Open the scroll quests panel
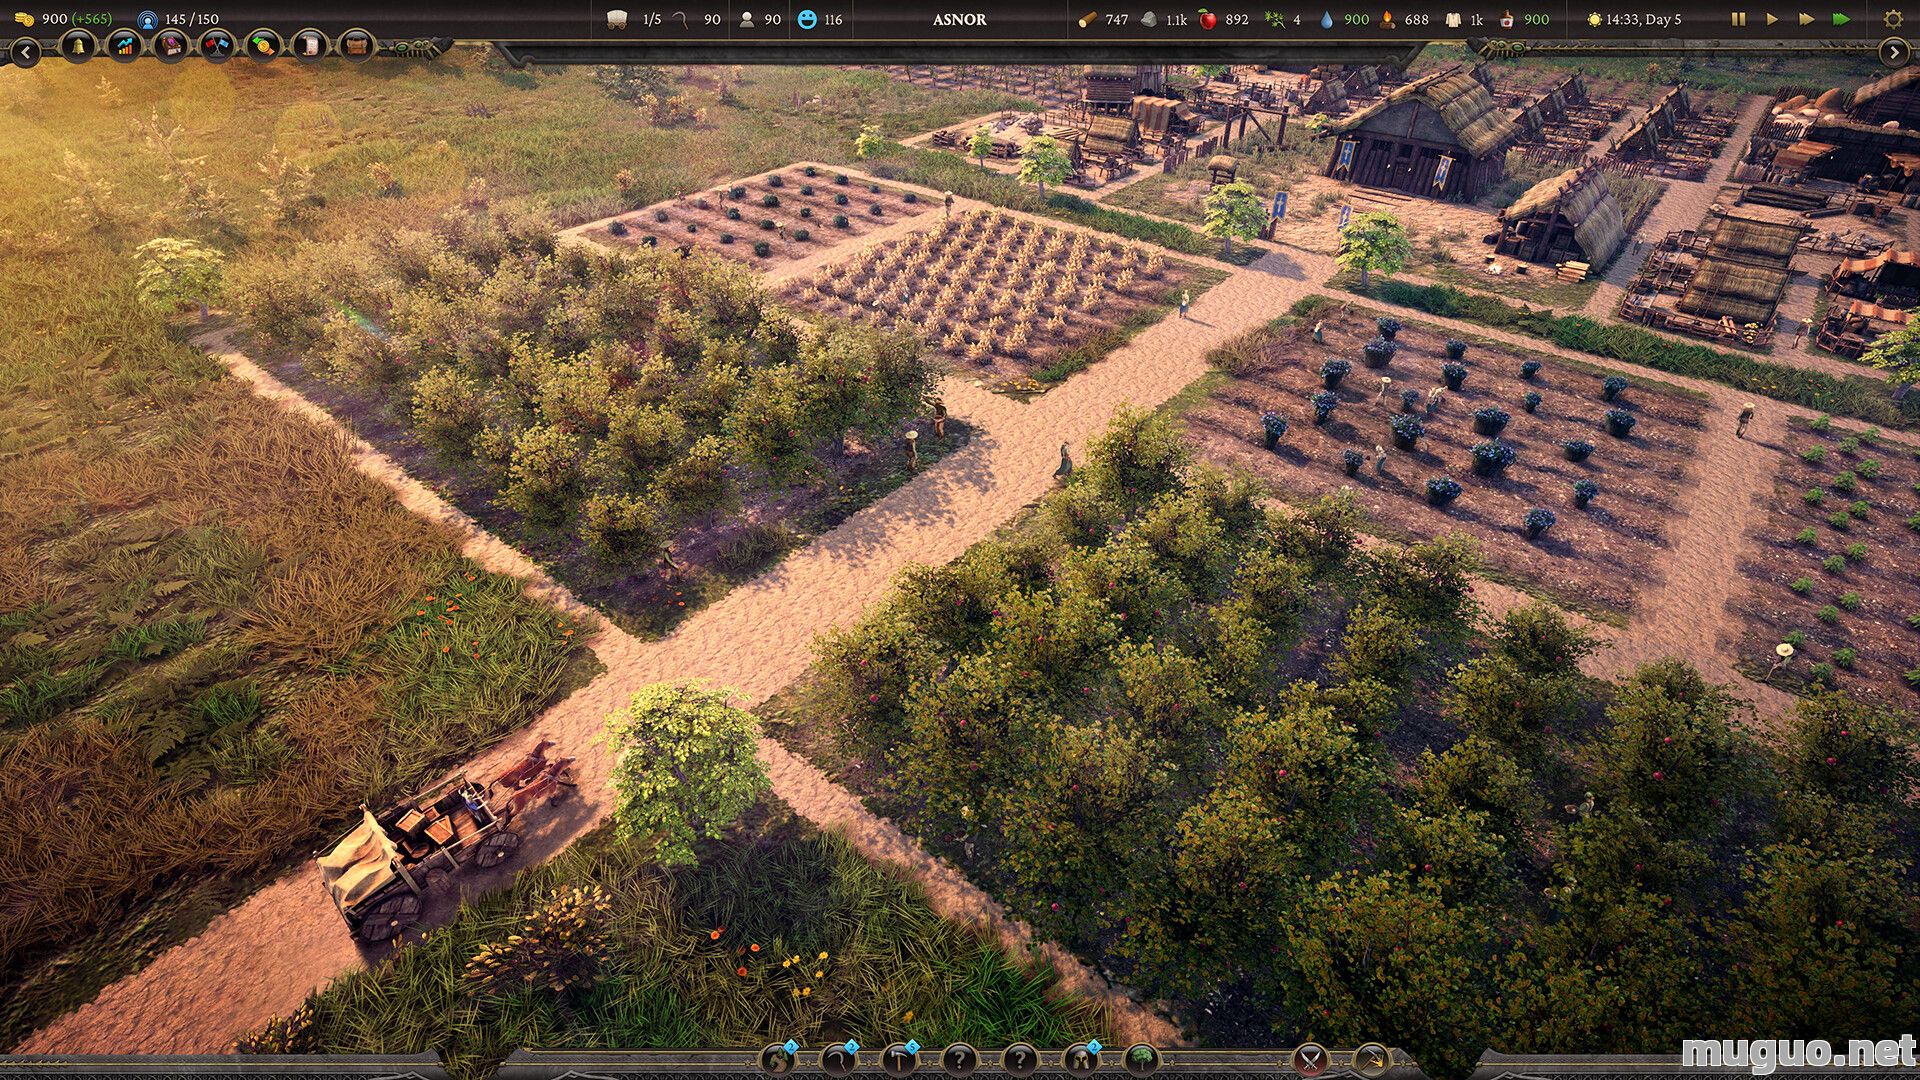The width and height of the screenshot is (1920, 1080). (x=310, y=46)
